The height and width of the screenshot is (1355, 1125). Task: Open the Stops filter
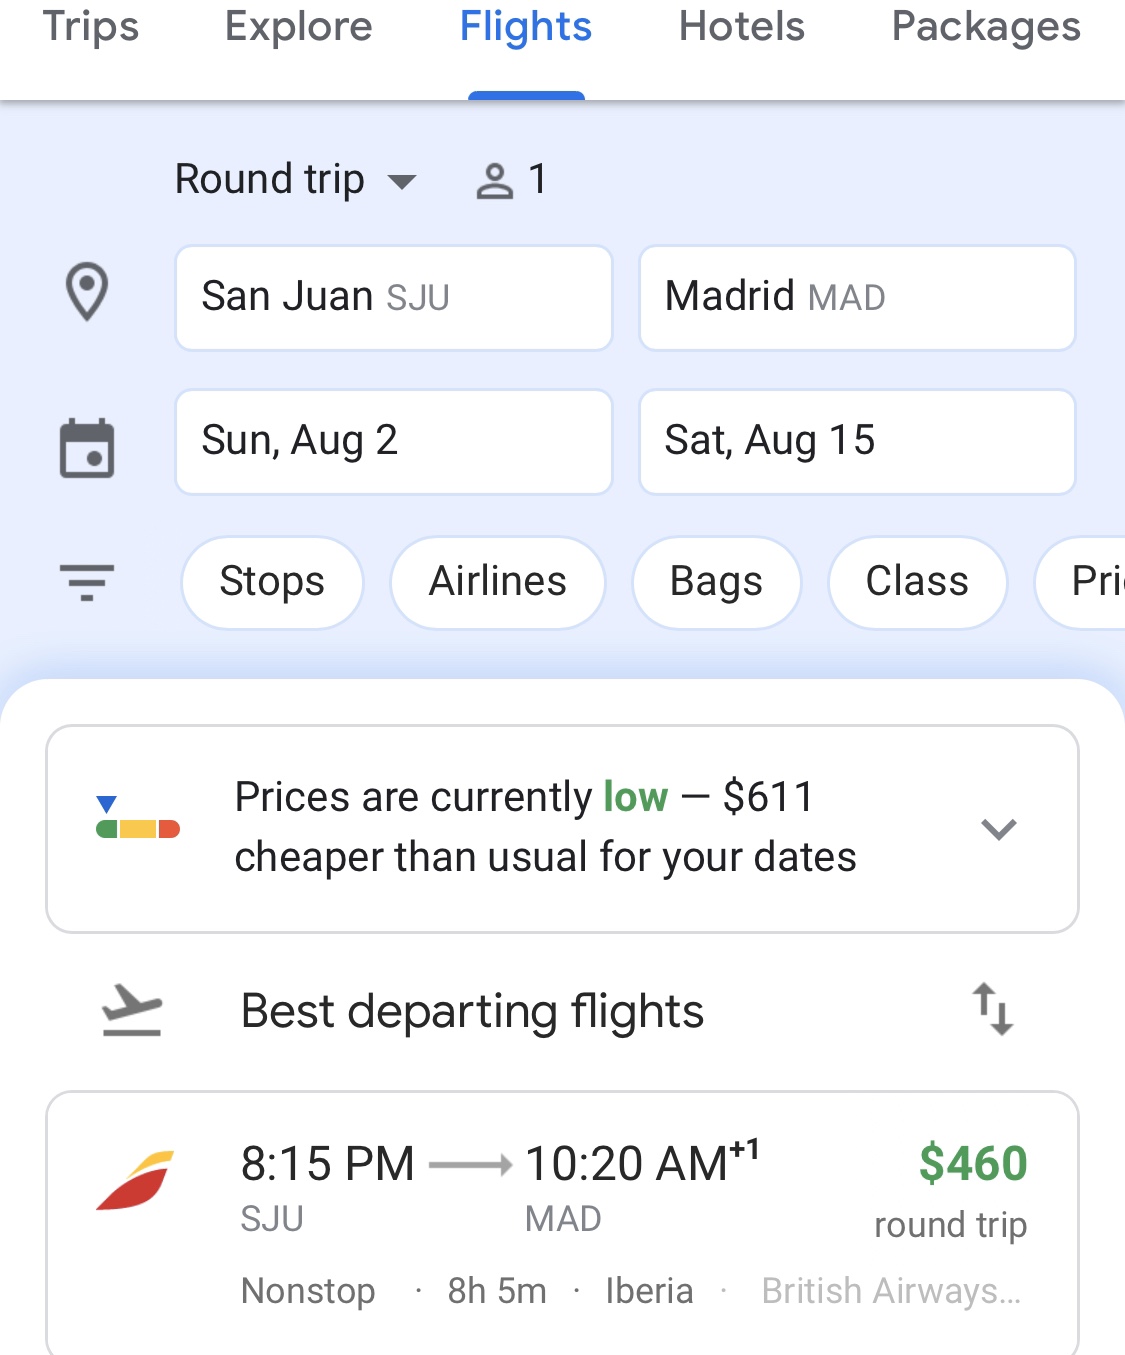272,582
